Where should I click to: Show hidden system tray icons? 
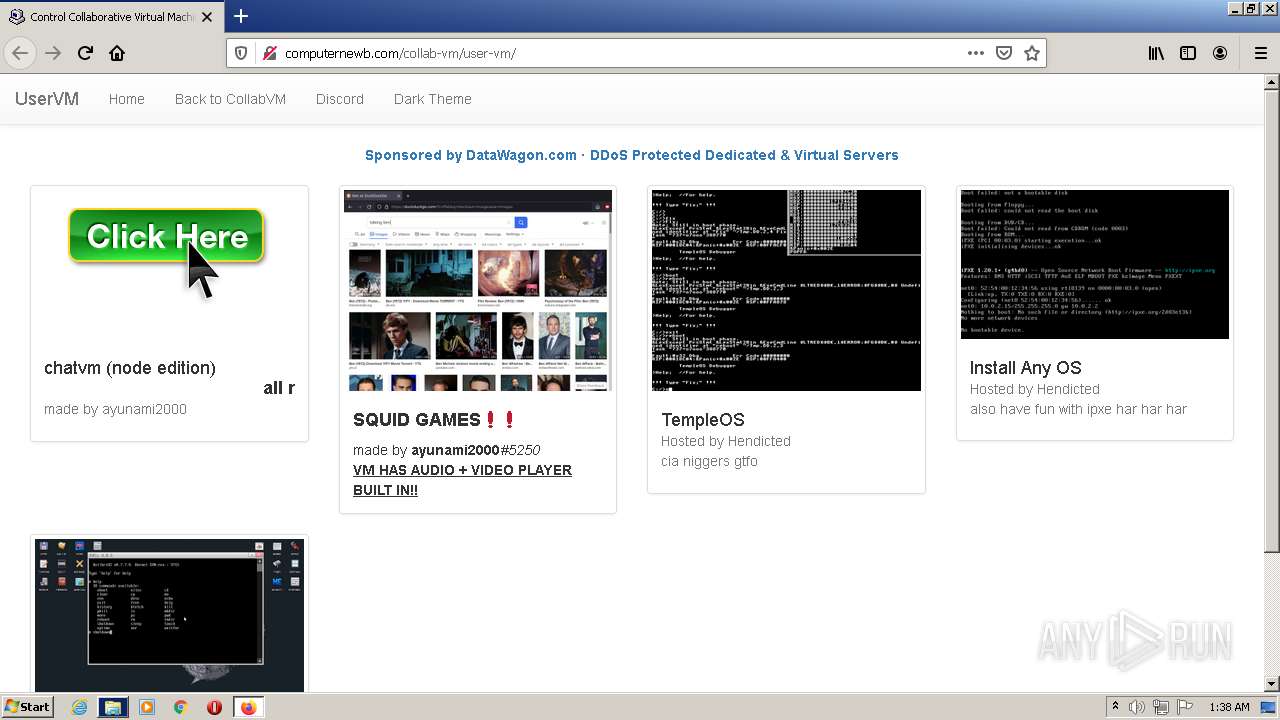coord(1115,707)
